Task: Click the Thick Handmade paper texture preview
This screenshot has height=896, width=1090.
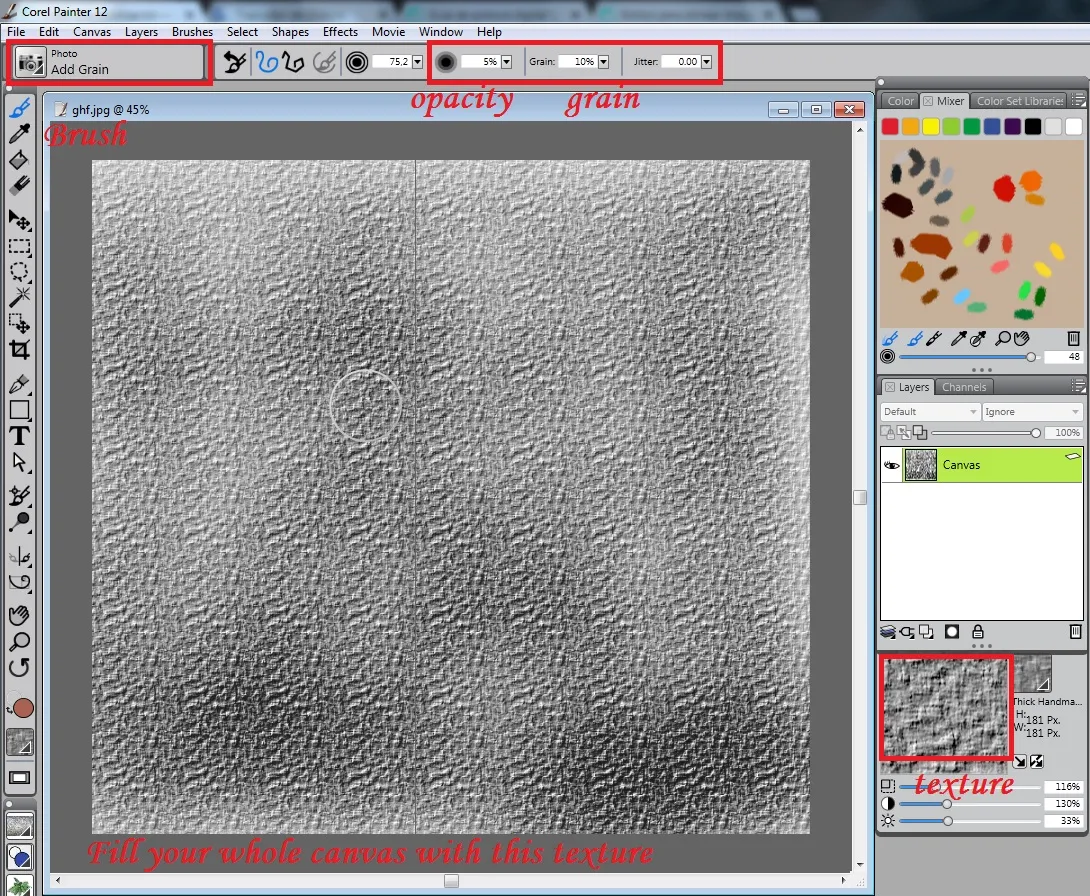Action: pos(945,708)
